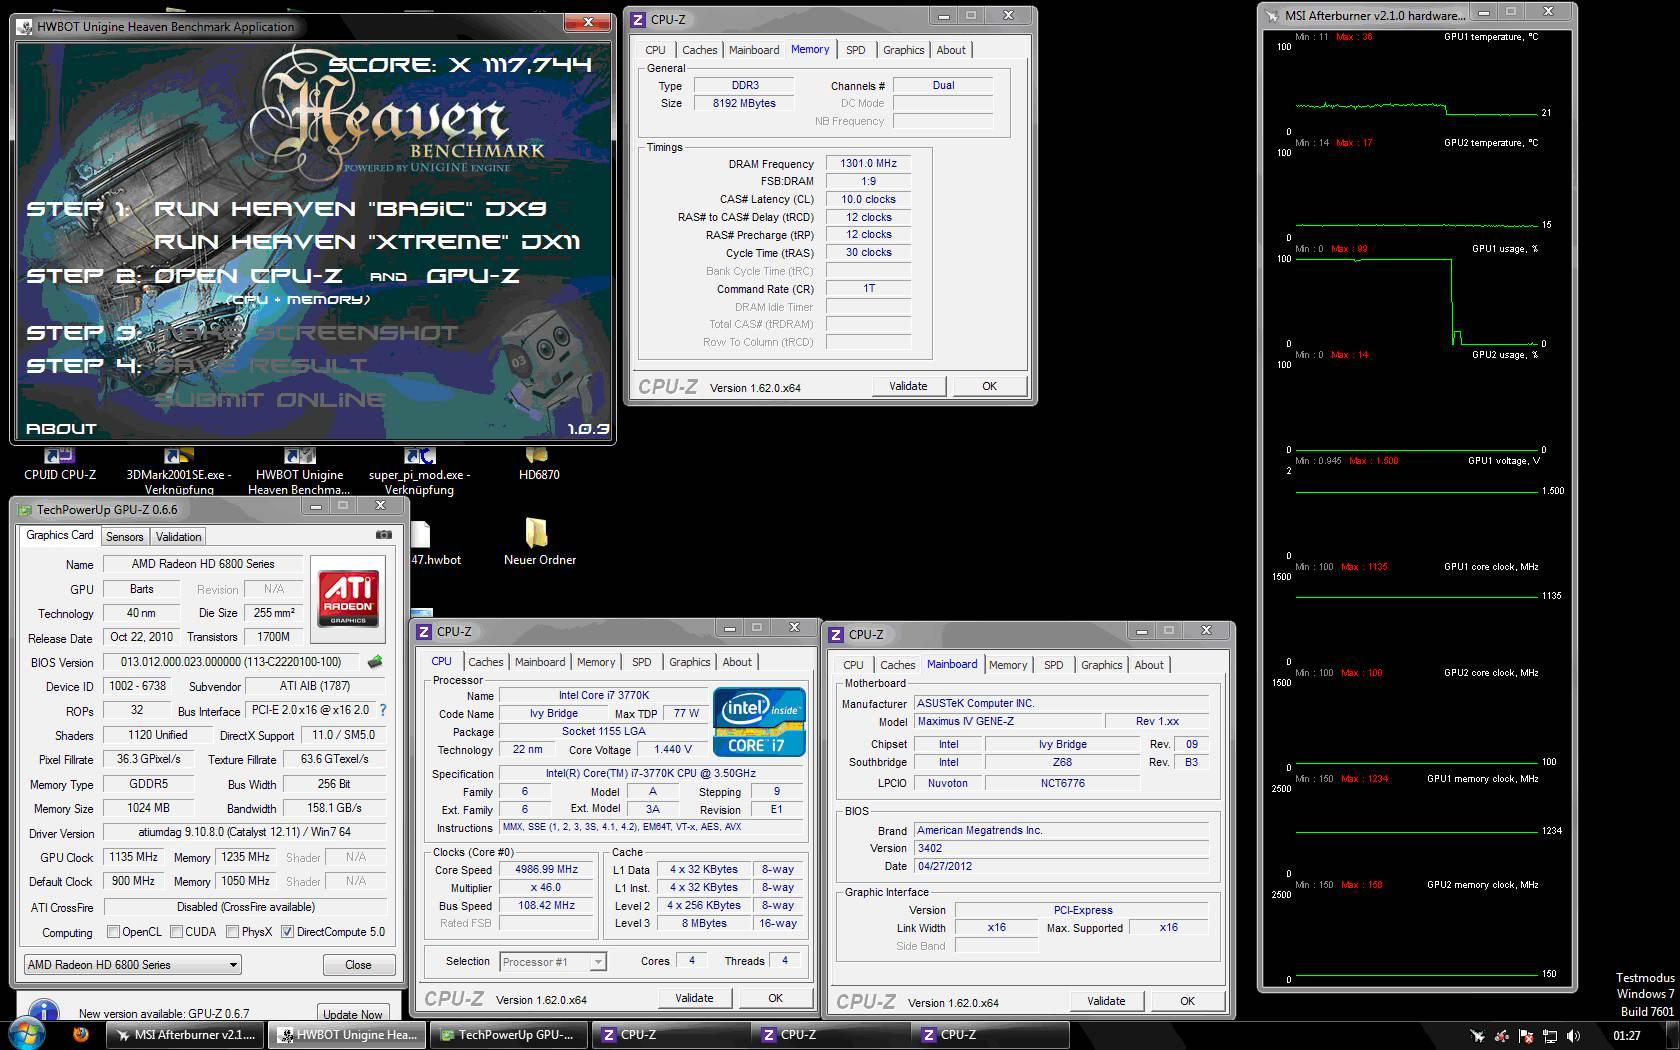The image size is (1680, 1050).
Task: Toggle the PhysX checkbox in GPU-Z
Action: pos(232,932)
